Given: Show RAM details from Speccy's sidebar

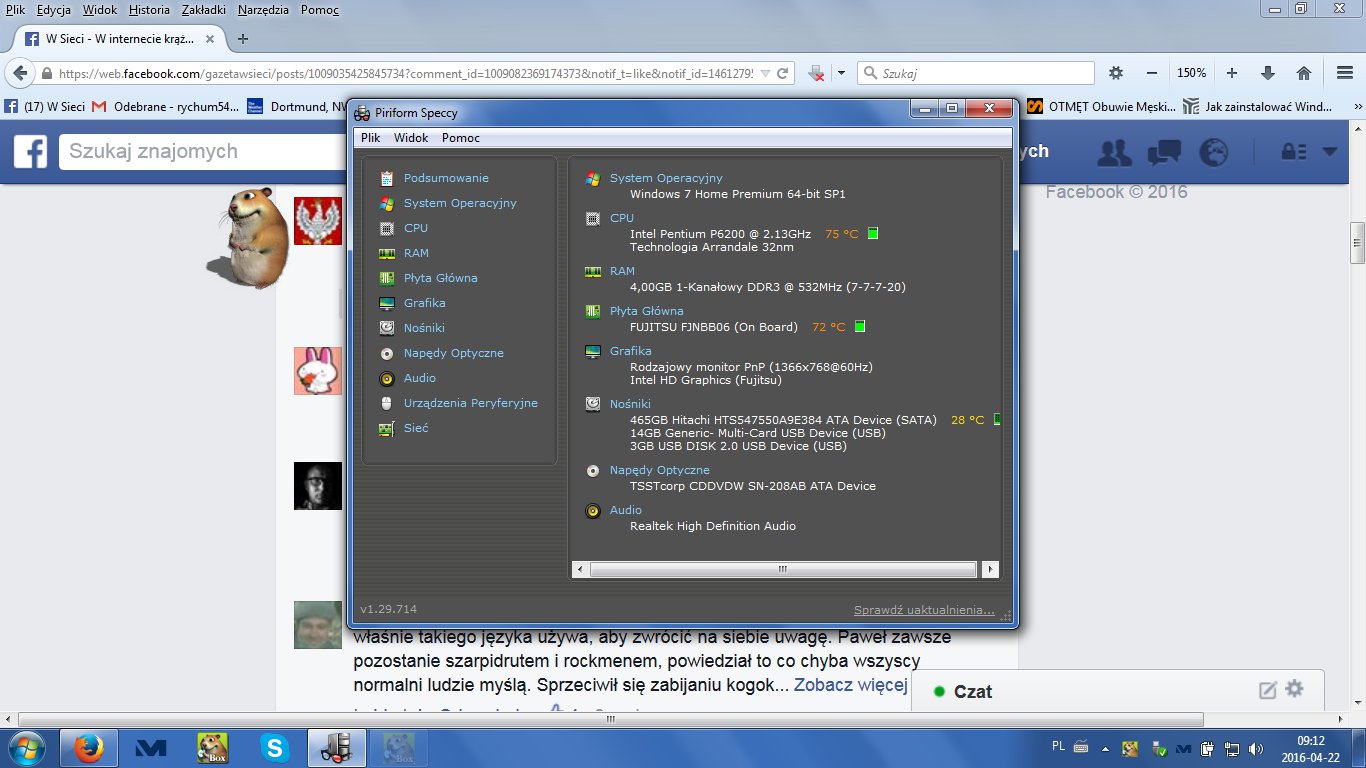Looking at the screenshot, I should 416,253.
